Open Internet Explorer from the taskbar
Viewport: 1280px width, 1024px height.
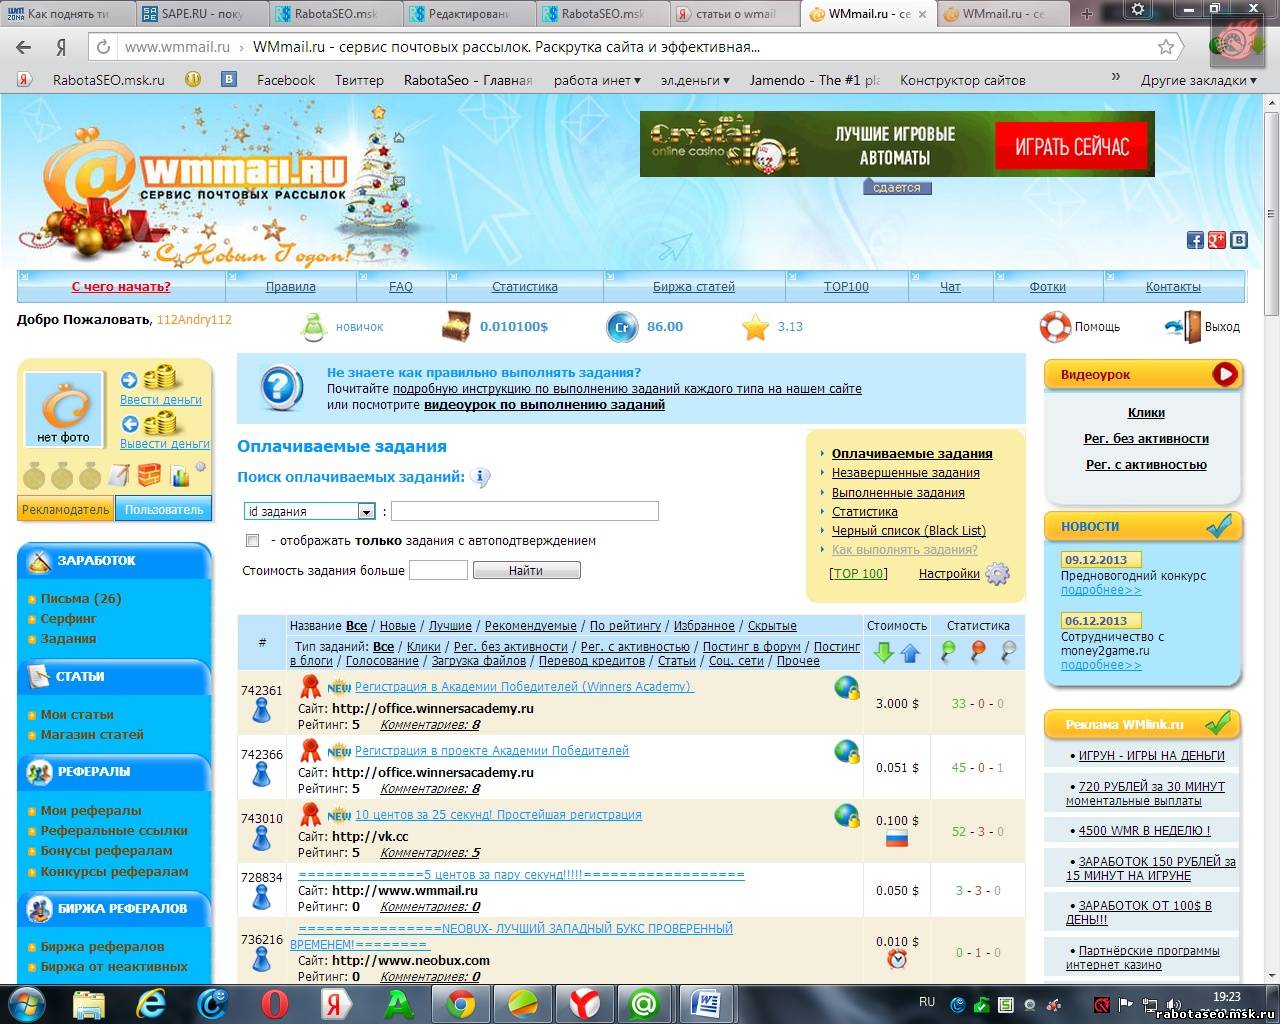150,1003
